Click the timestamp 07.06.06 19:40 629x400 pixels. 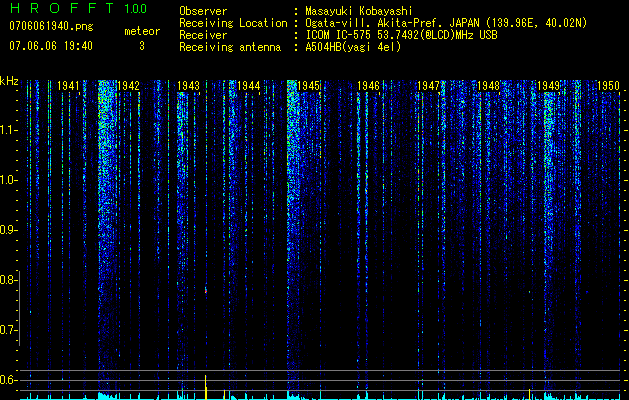pyautogui.click(x=51, y=46)
